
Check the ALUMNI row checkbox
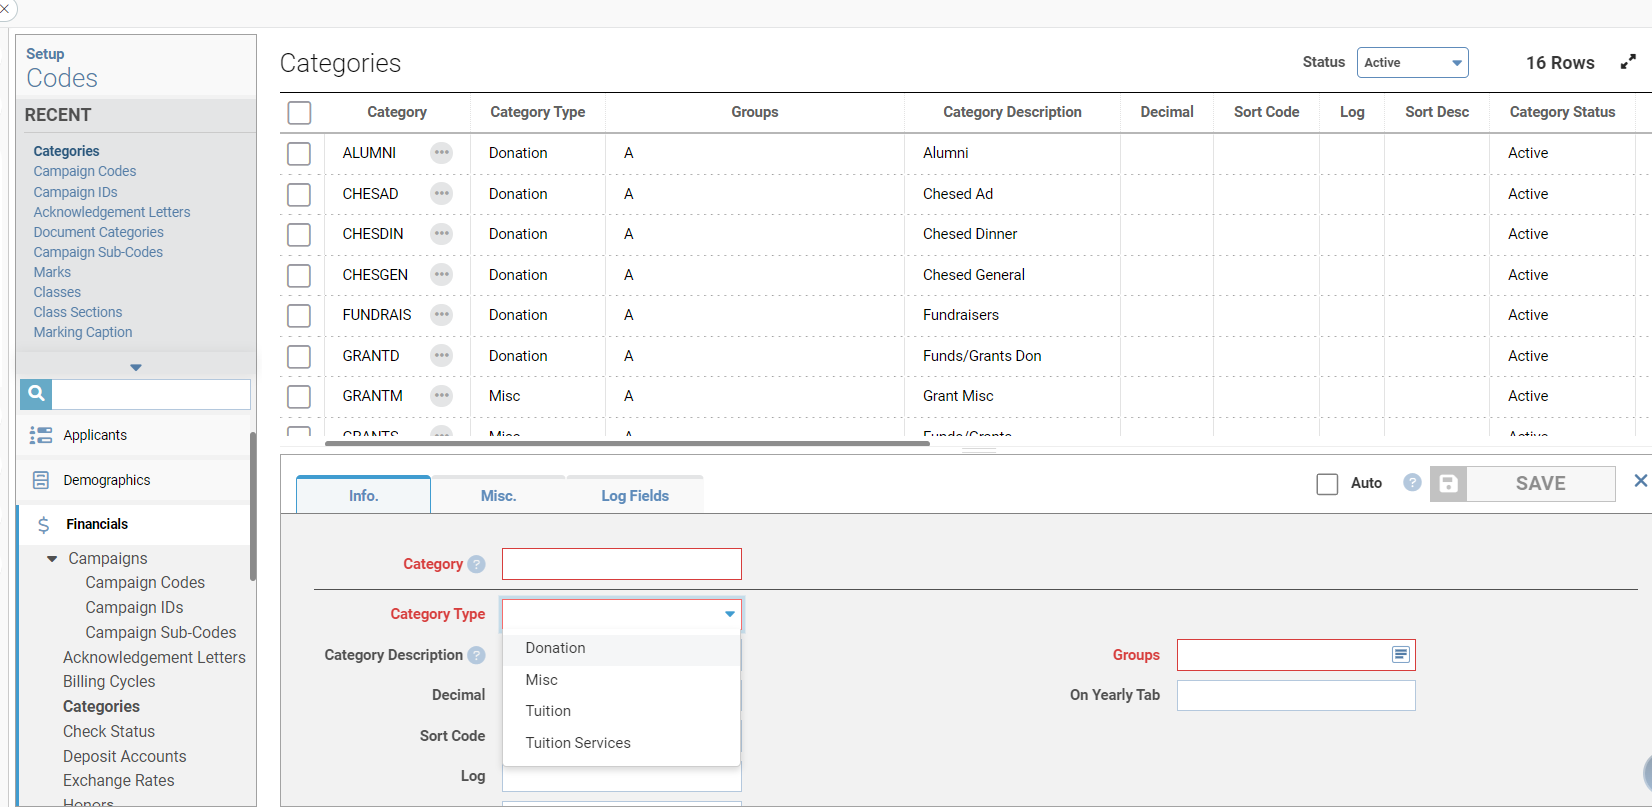point(299,153)
